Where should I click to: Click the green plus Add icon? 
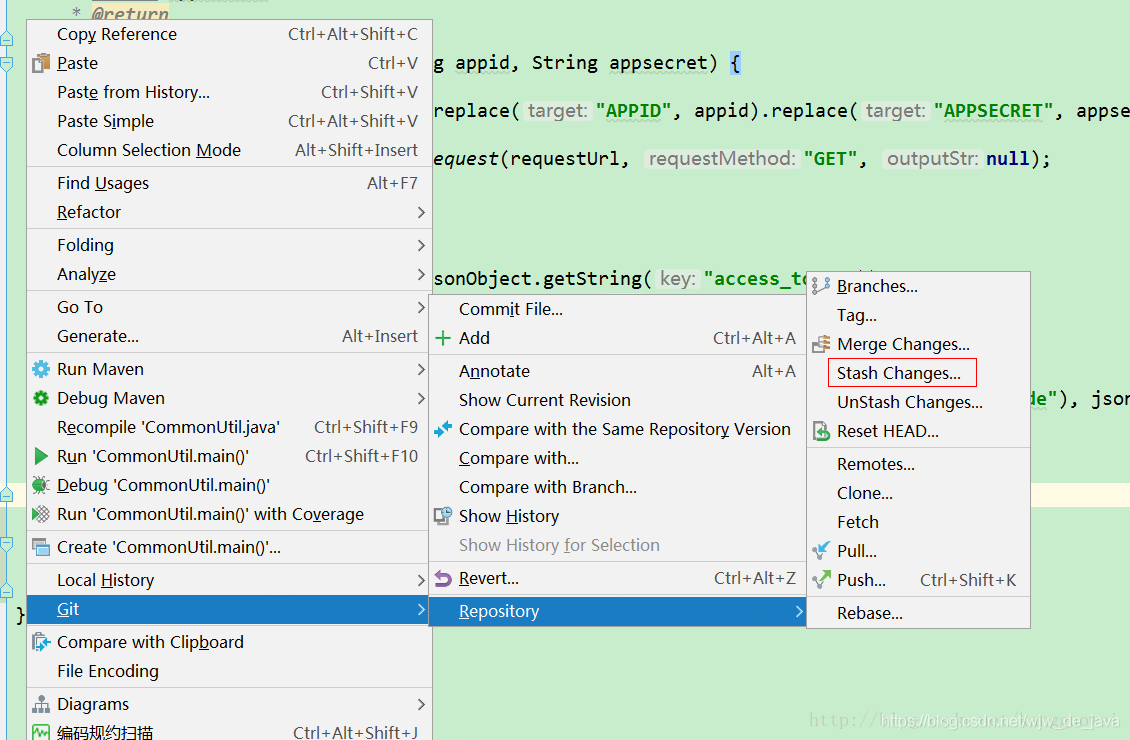point(443,338)
